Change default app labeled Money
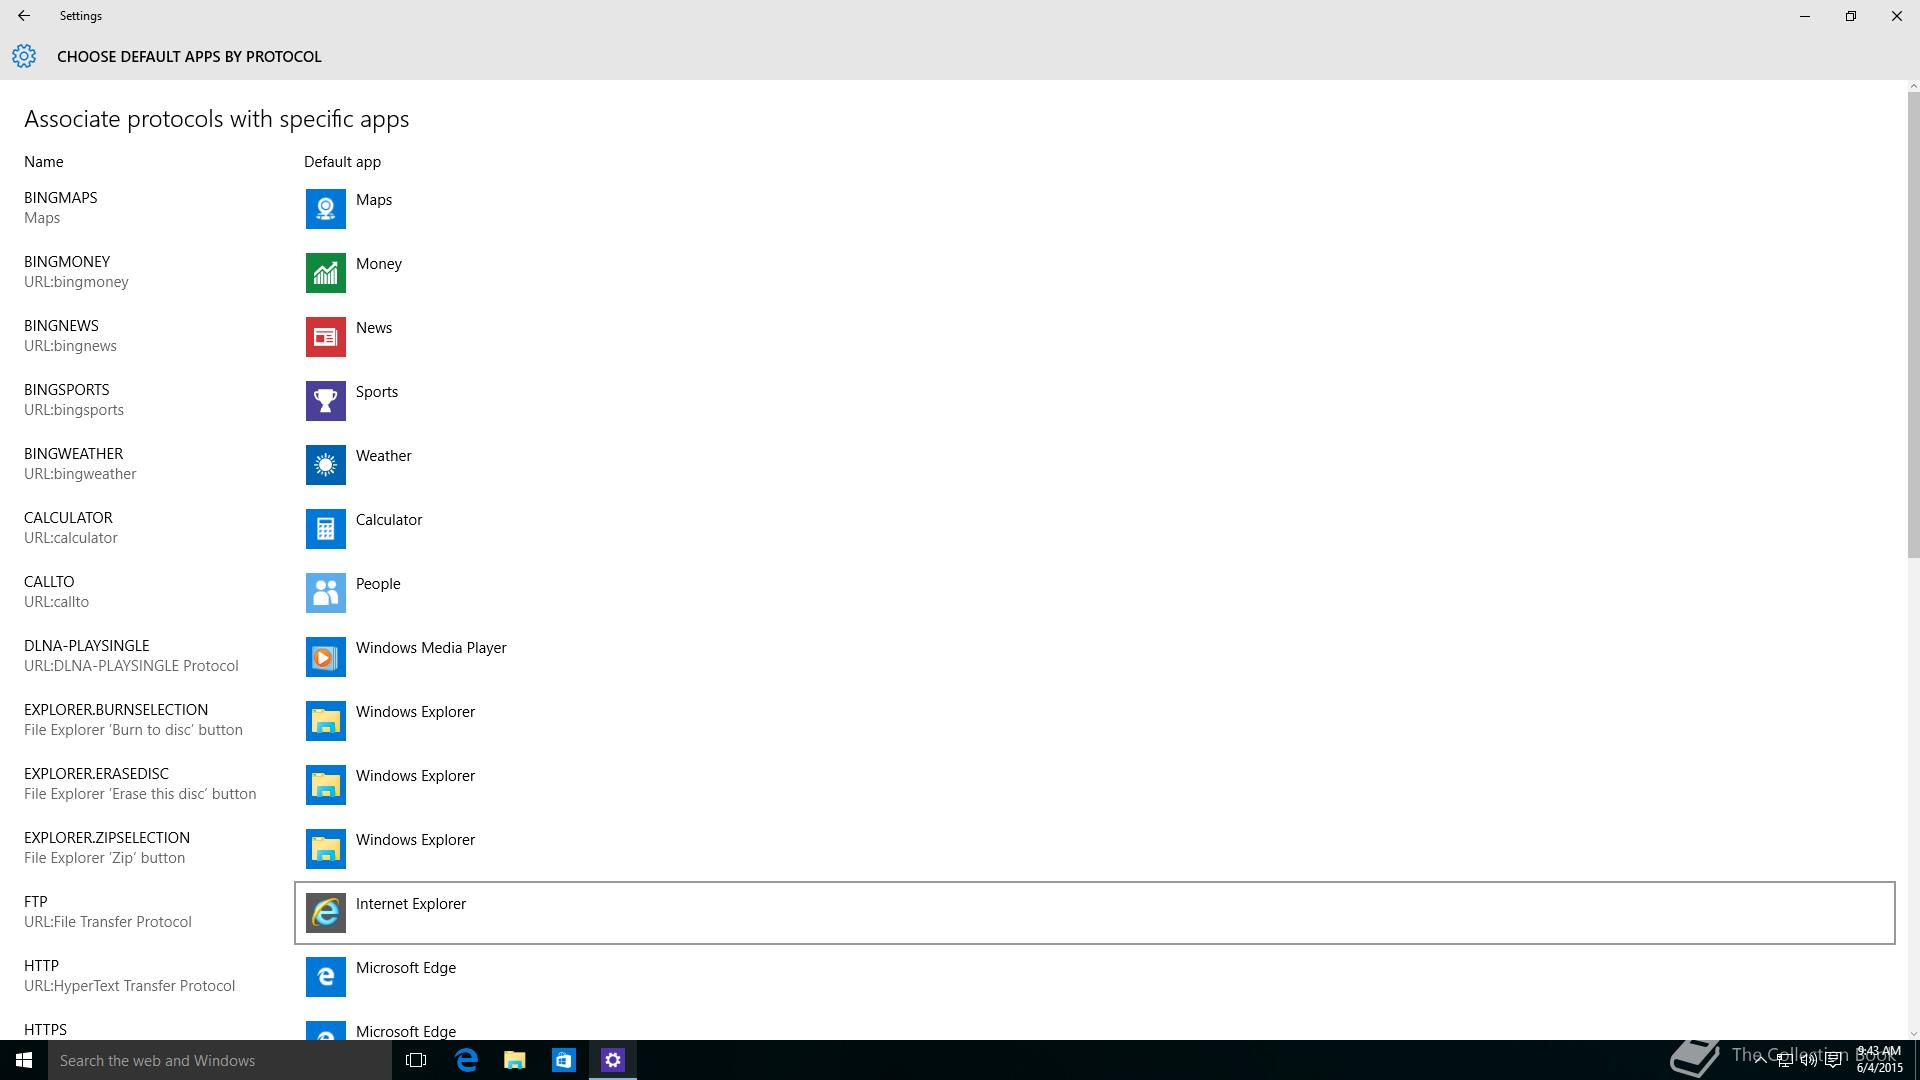1920x1080 pixels. 379,264
